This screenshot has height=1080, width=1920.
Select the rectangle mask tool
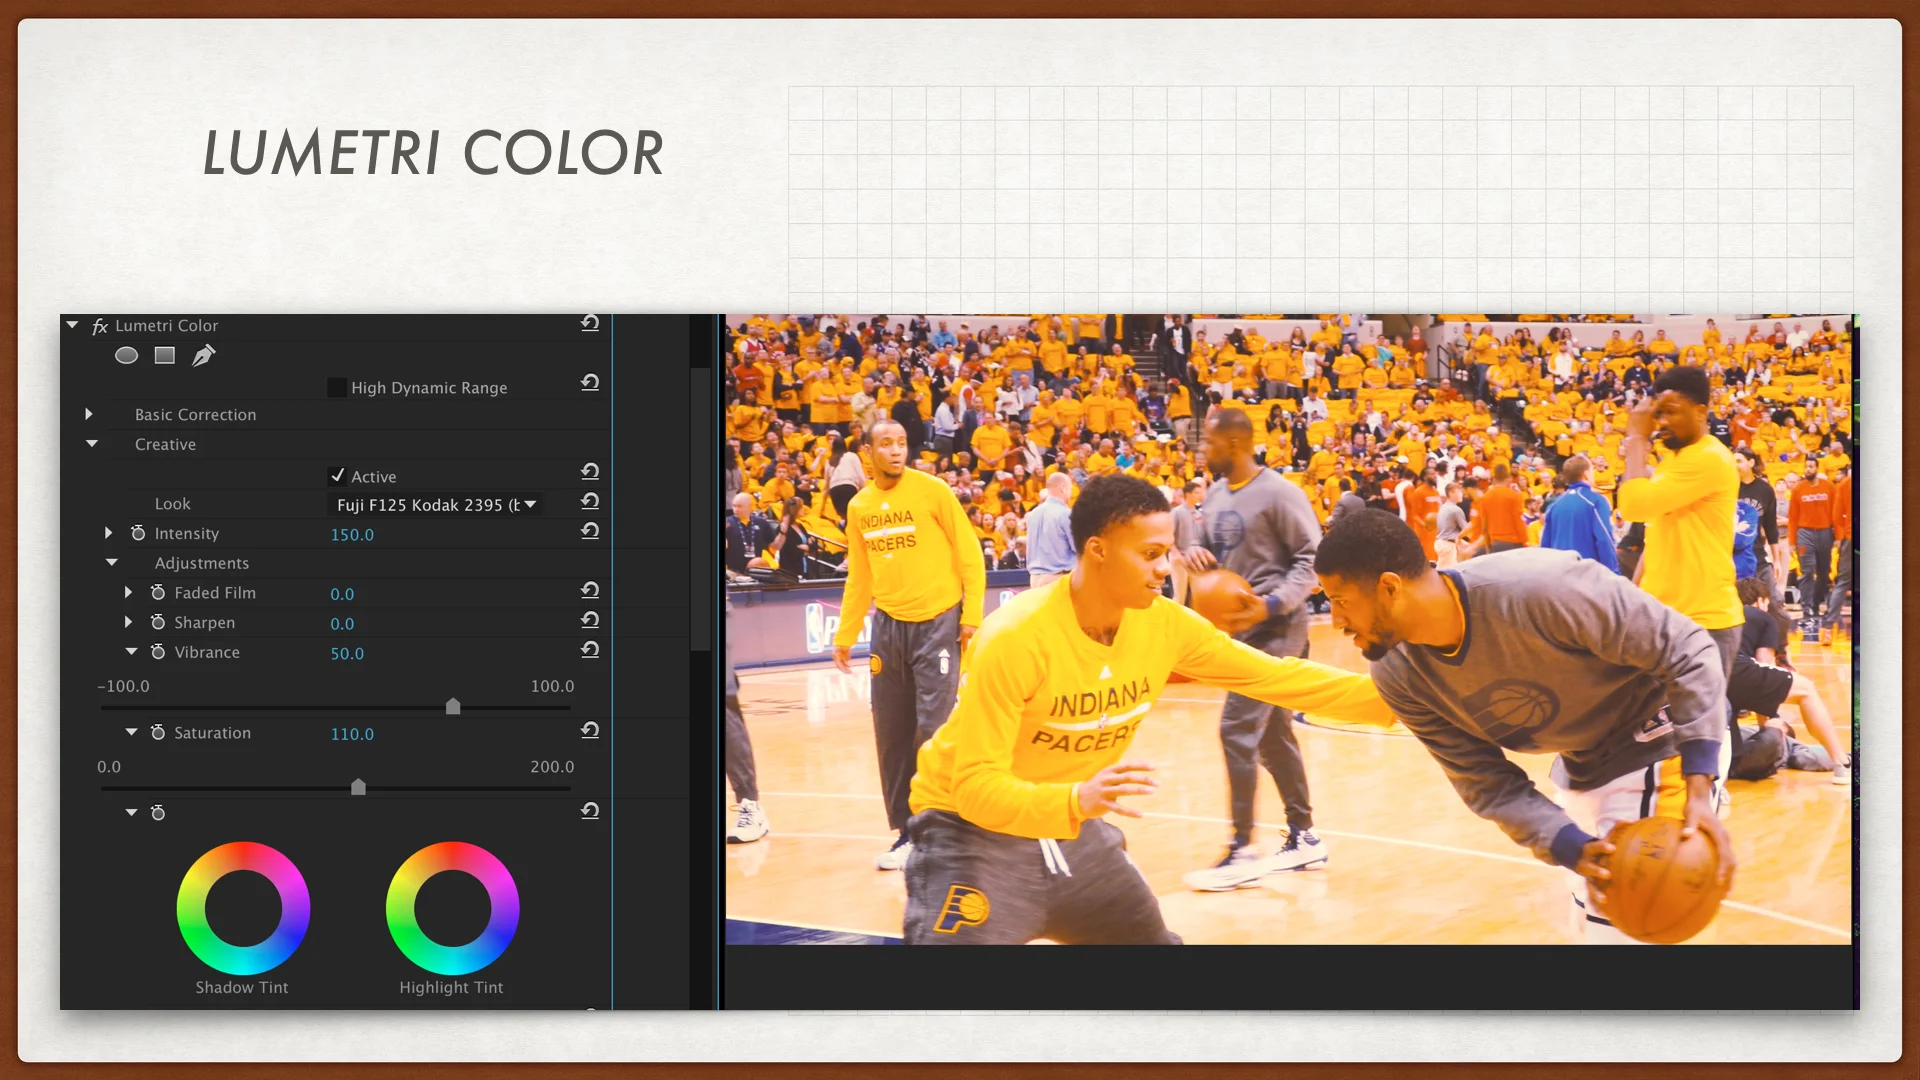tap(165, 355)
